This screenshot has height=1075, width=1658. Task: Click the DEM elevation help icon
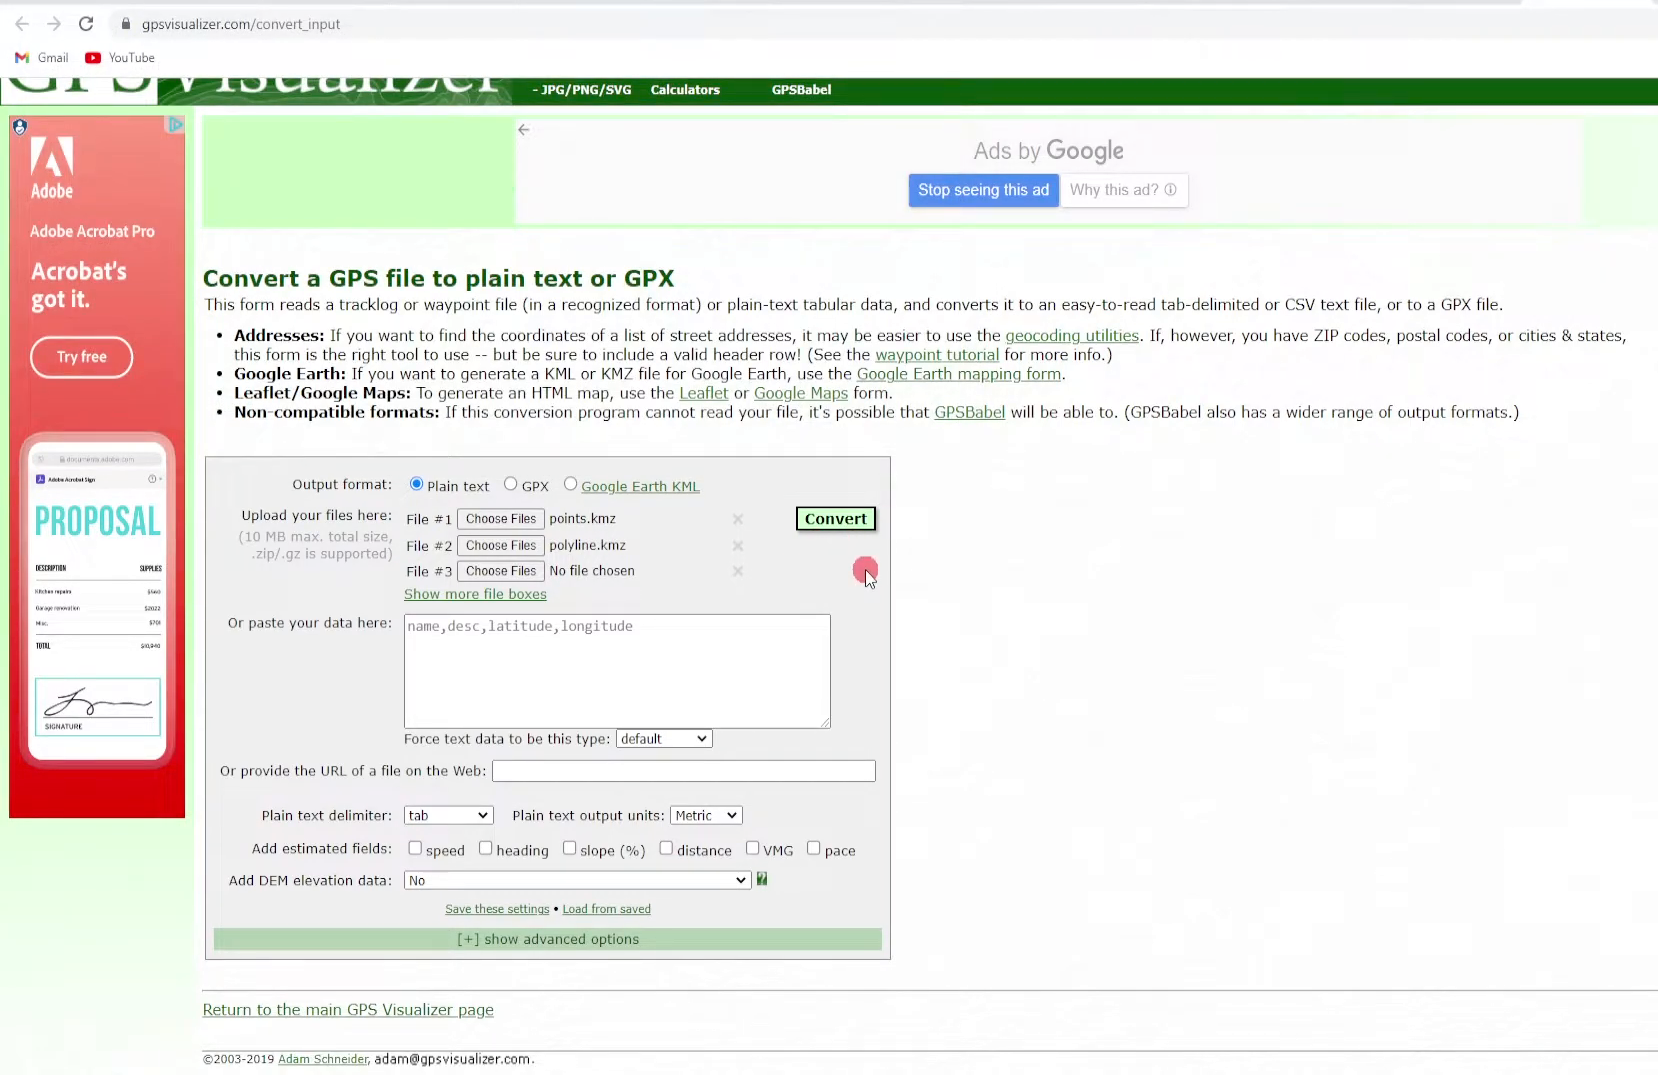coord(762,879)
